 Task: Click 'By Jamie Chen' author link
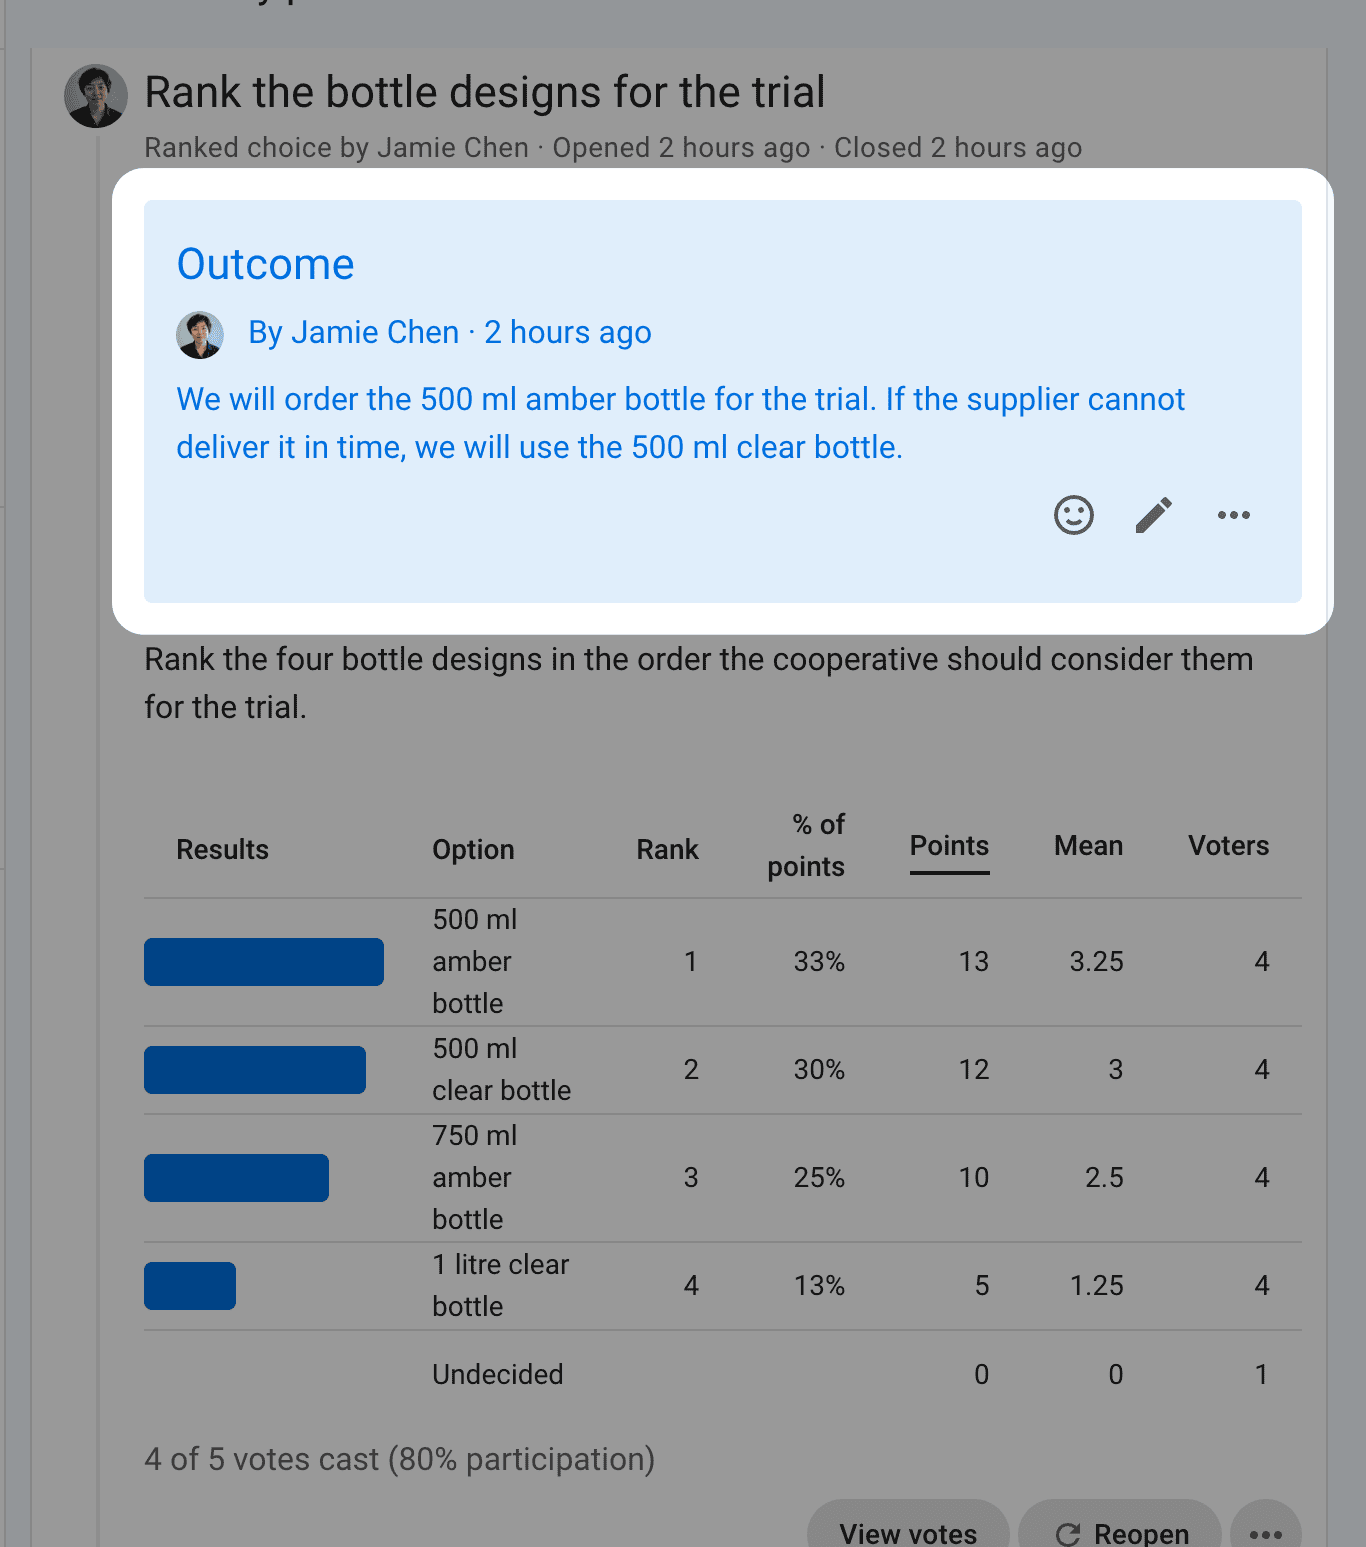point(353,332)
